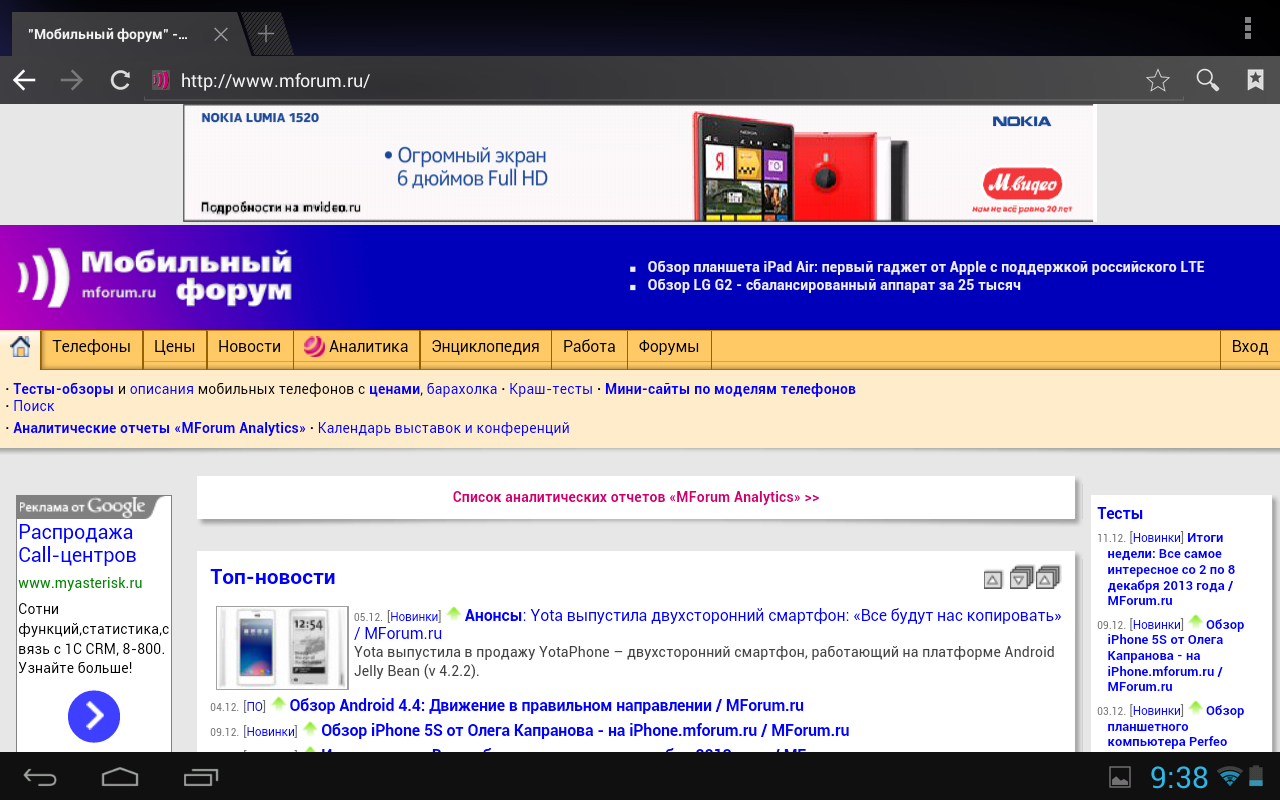Open Аналитические отчеты «MForum Analytics» link
Image resolution: width=1280 pixels, height=800 pixels.
[159, 428]
